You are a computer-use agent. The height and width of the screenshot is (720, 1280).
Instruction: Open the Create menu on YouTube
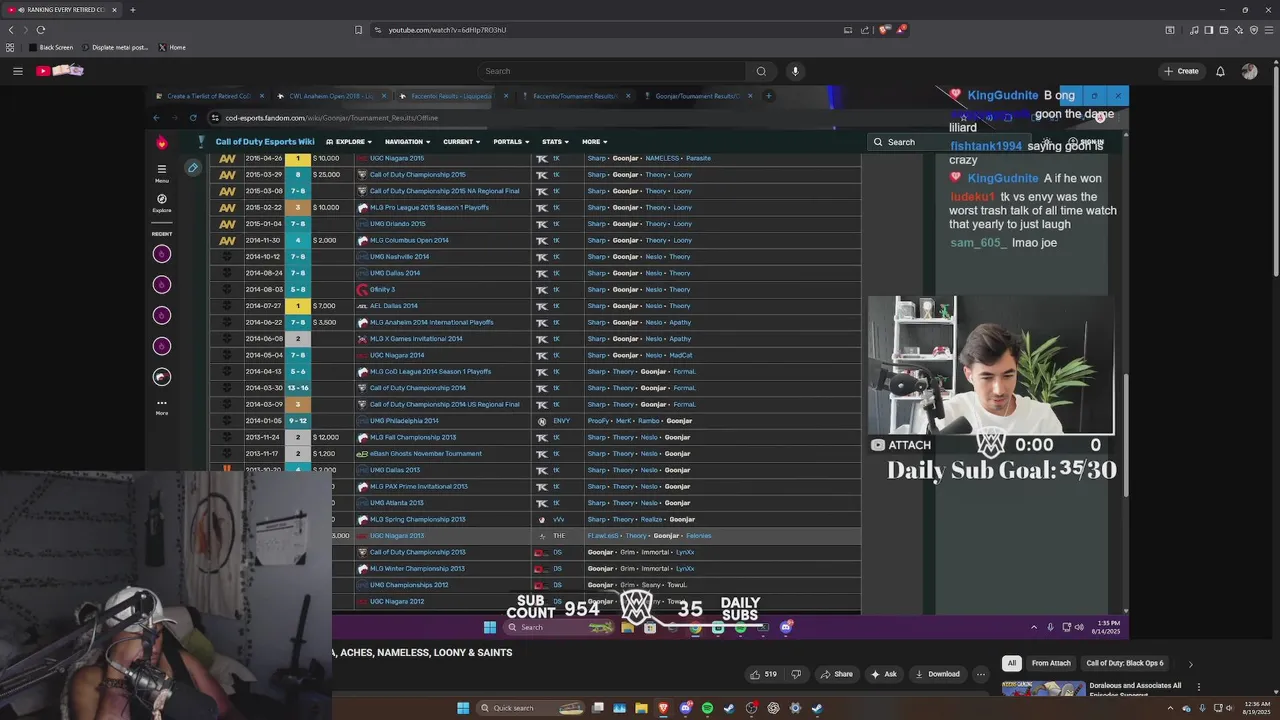(1181, 71)
